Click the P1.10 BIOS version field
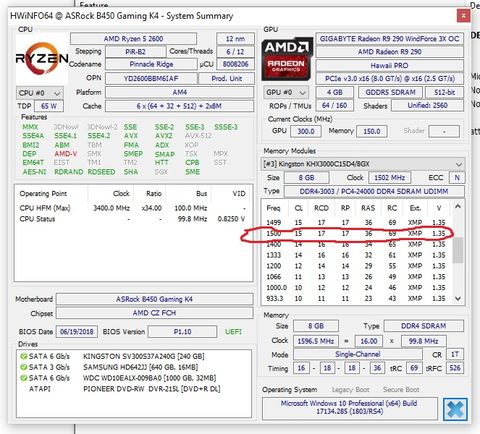Image resolution: width=480 pixels, height=434 pixels. (182, 332)
